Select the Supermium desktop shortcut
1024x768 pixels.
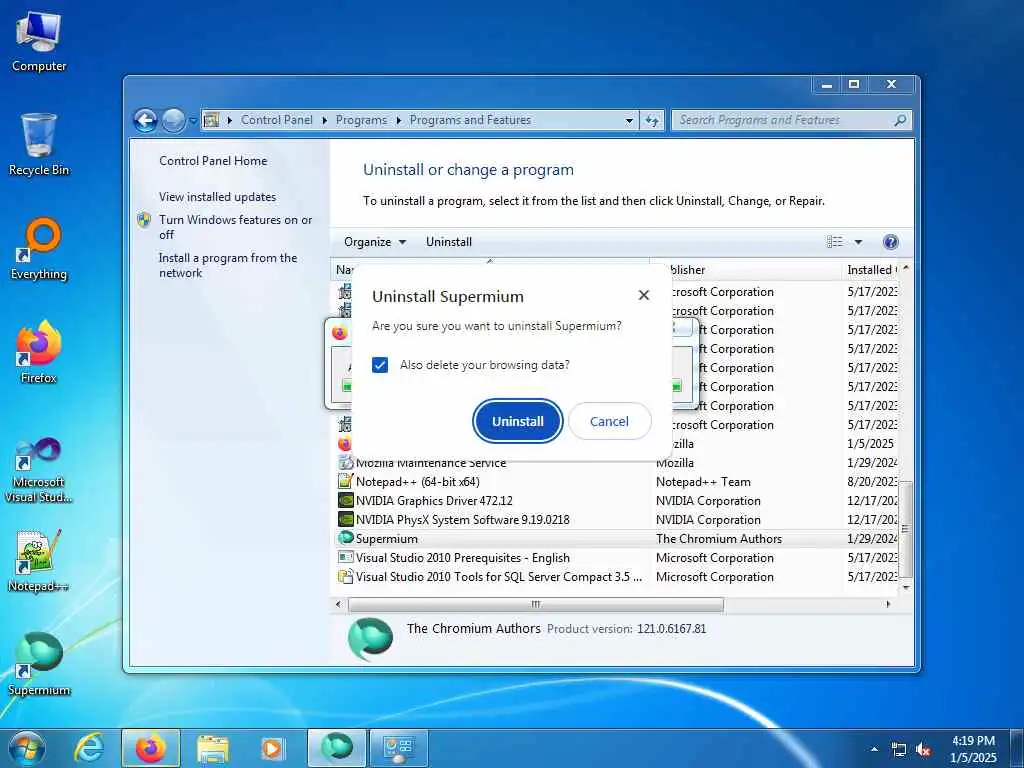39,664
